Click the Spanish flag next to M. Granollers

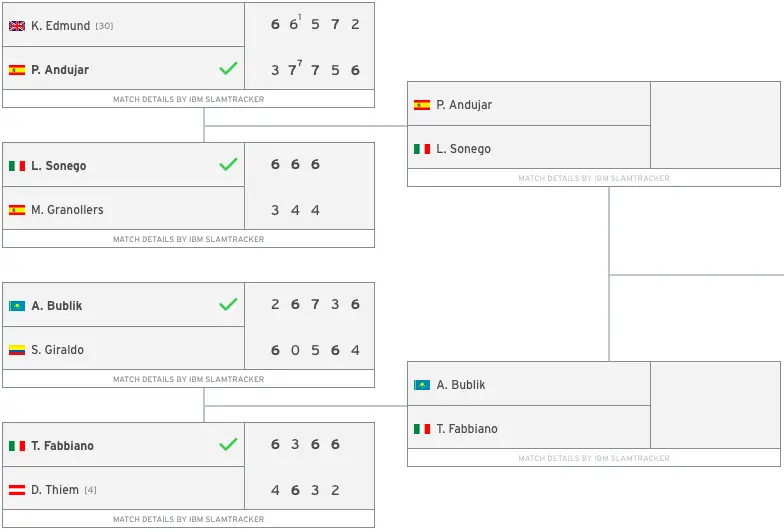pyautogui.click(x=17, y=210)
